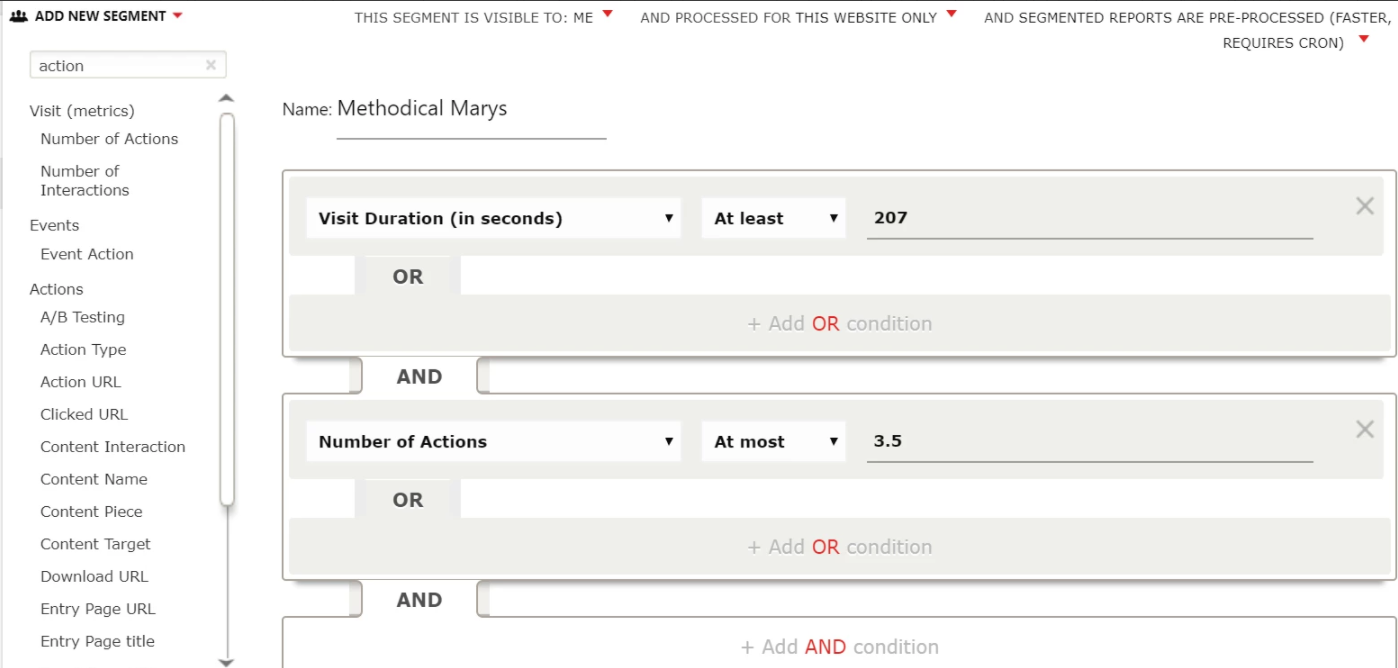Clear the segment search box text
The image size is (1398, 668).
click(211, 65)
